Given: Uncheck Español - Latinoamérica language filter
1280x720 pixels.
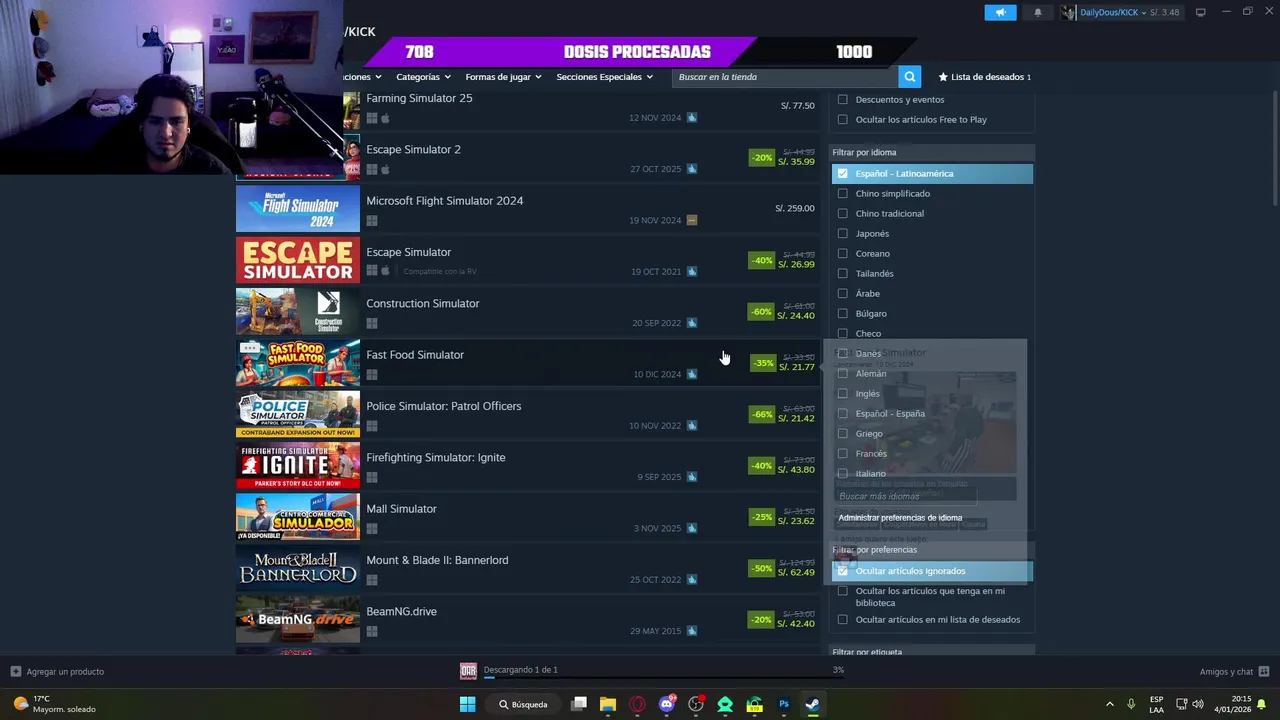Looking at the screenshot, I should pyautogui.click(x=842, y=174).
